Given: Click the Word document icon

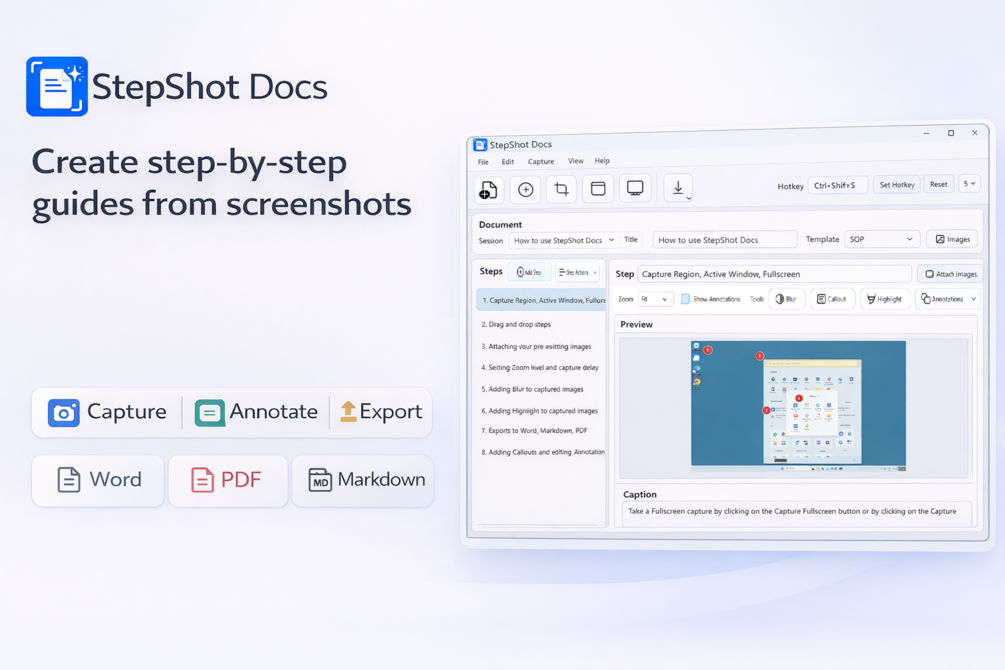Looking at the screenshot, I should (69, 480).
